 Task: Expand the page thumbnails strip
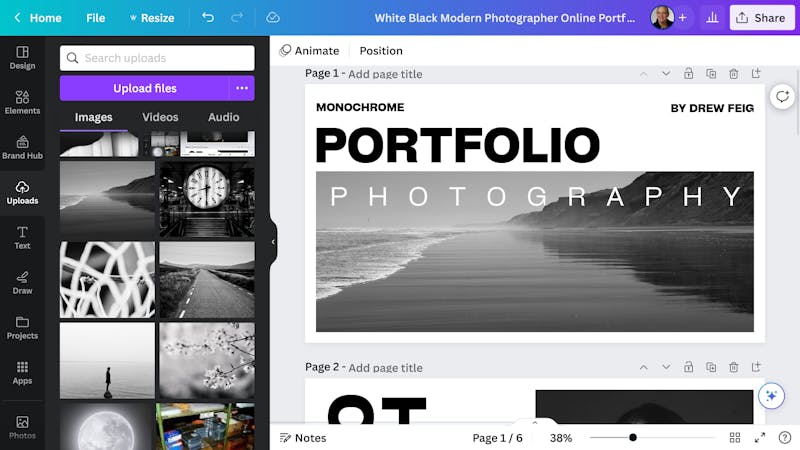[x=535, y=422]
